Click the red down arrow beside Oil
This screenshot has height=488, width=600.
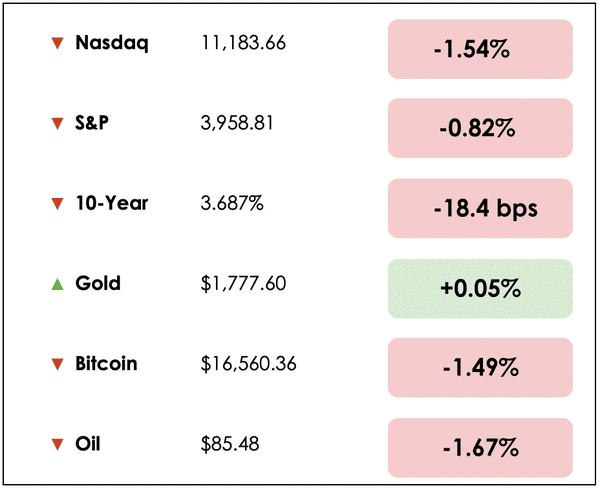[57, 445]
